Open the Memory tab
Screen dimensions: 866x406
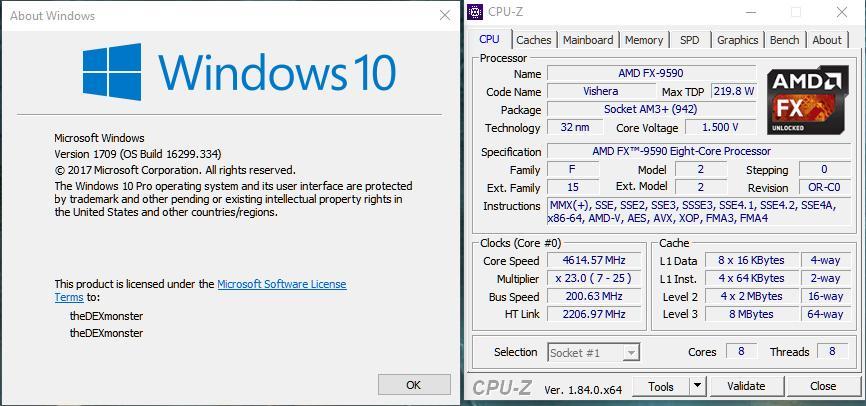point(643,40)
